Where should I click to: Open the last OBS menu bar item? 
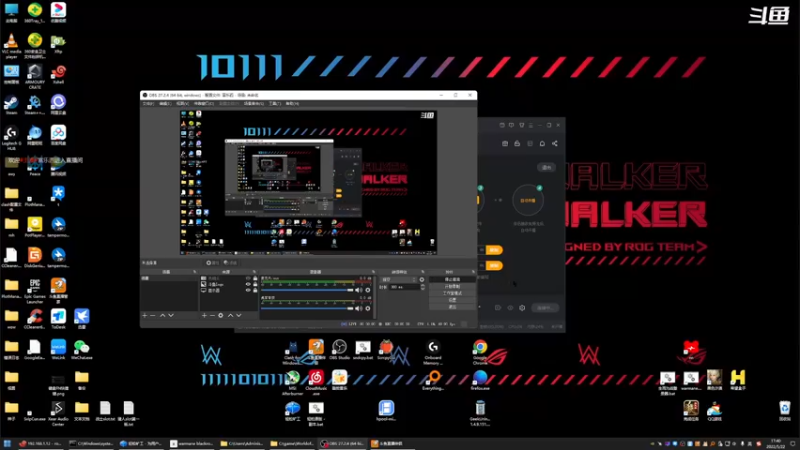click(x=292, y=104)
